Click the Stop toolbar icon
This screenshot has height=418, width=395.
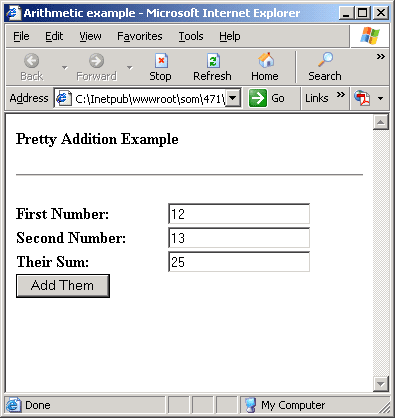[161, 61]
